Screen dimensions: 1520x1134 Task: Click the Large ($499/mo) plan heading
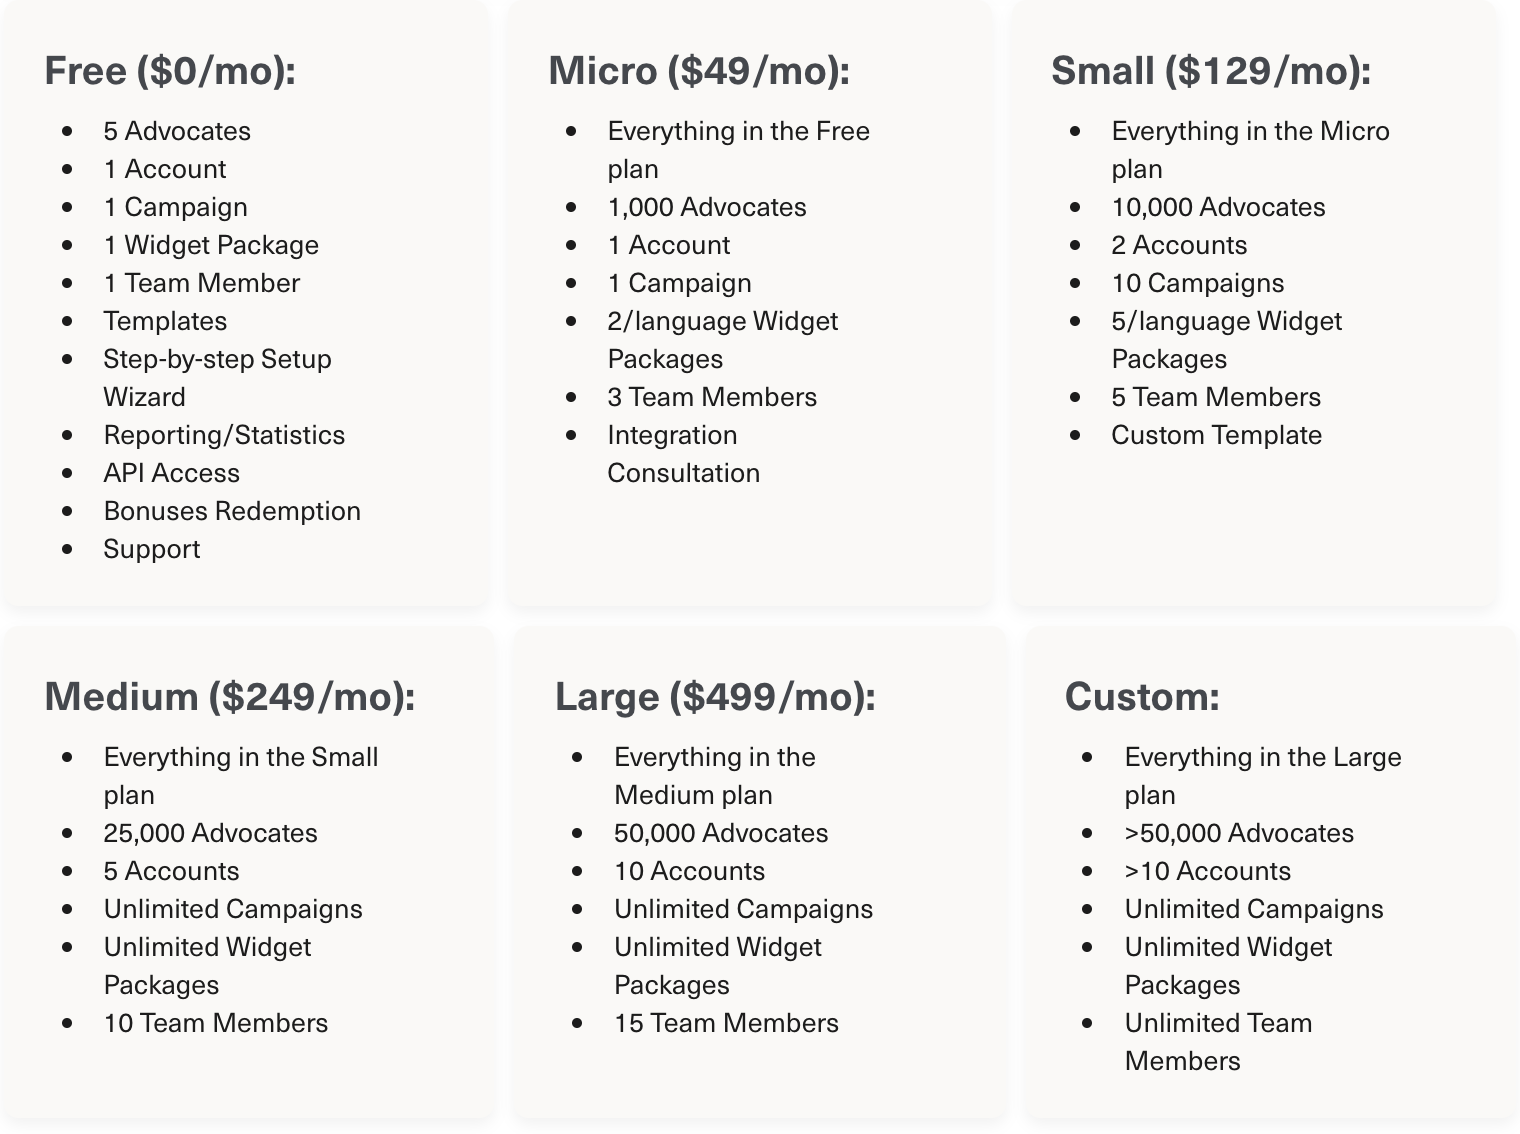pos(714,697)
